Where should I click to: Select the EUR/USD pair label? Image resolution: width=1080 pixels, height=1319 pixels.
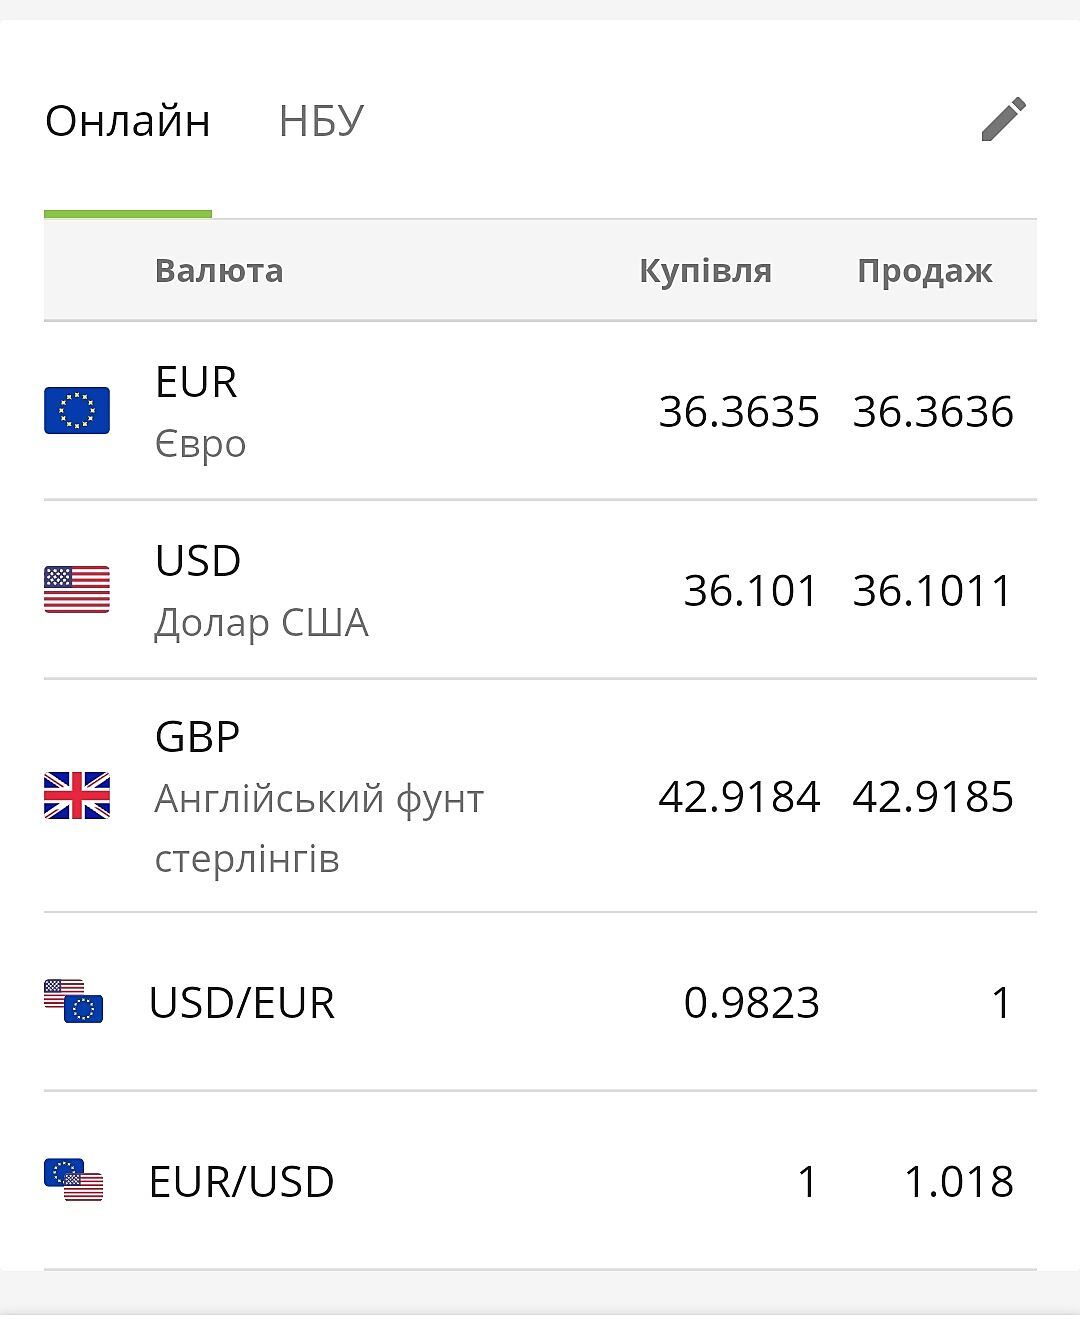(x=242, y=1182)
